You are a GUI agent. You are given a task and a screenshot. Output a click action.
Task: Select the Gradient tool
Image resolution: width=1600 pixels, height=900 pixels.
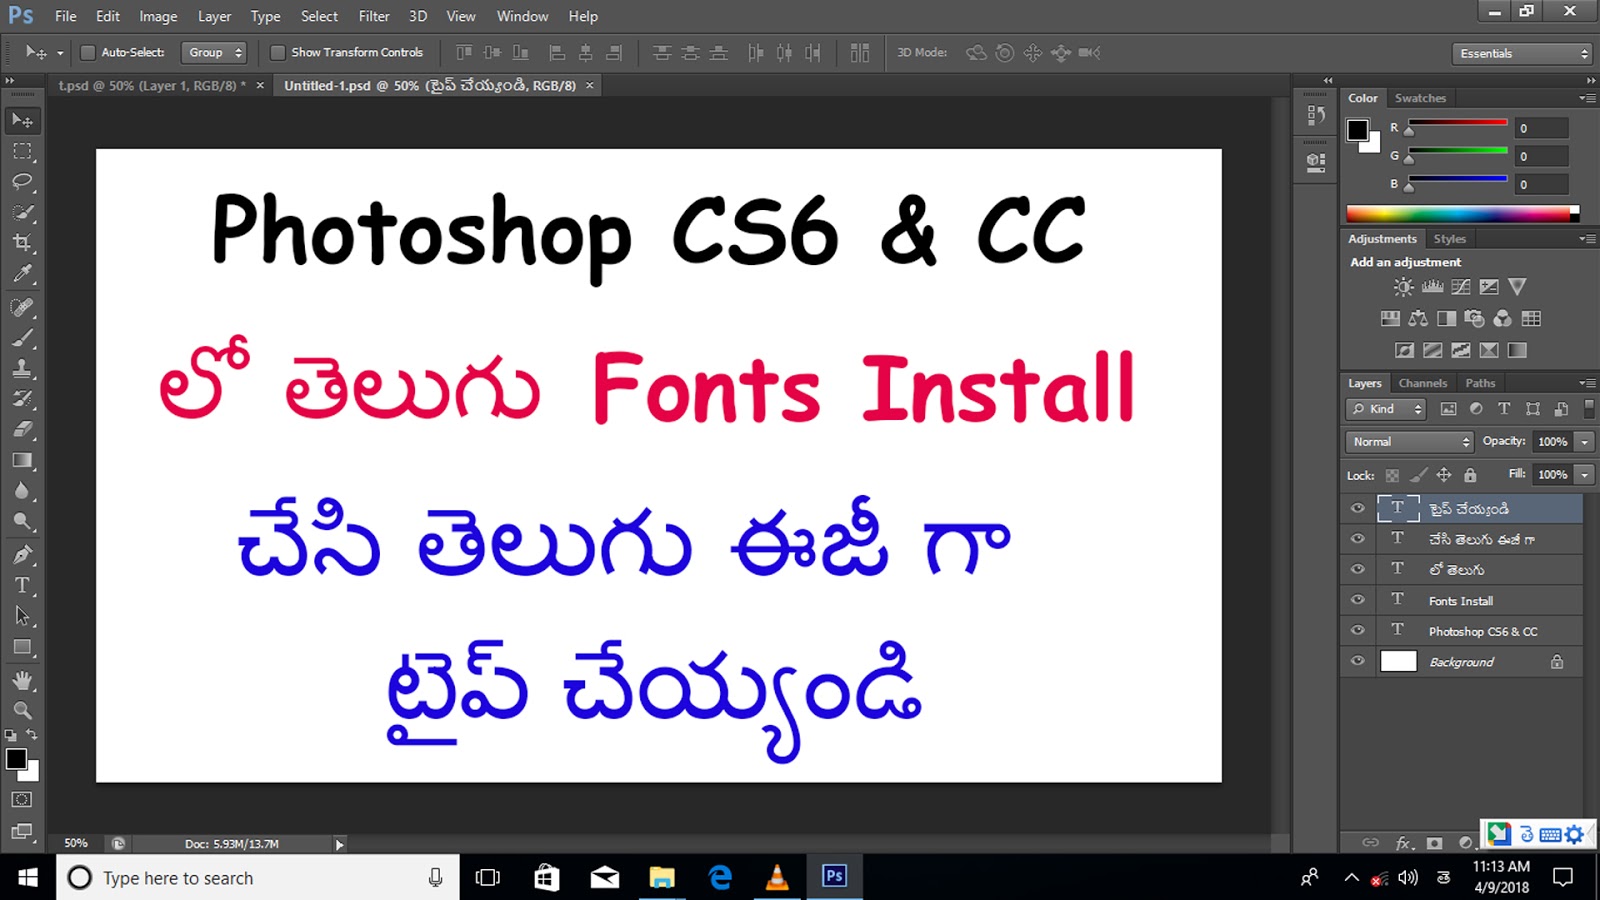tap(22, 460)
